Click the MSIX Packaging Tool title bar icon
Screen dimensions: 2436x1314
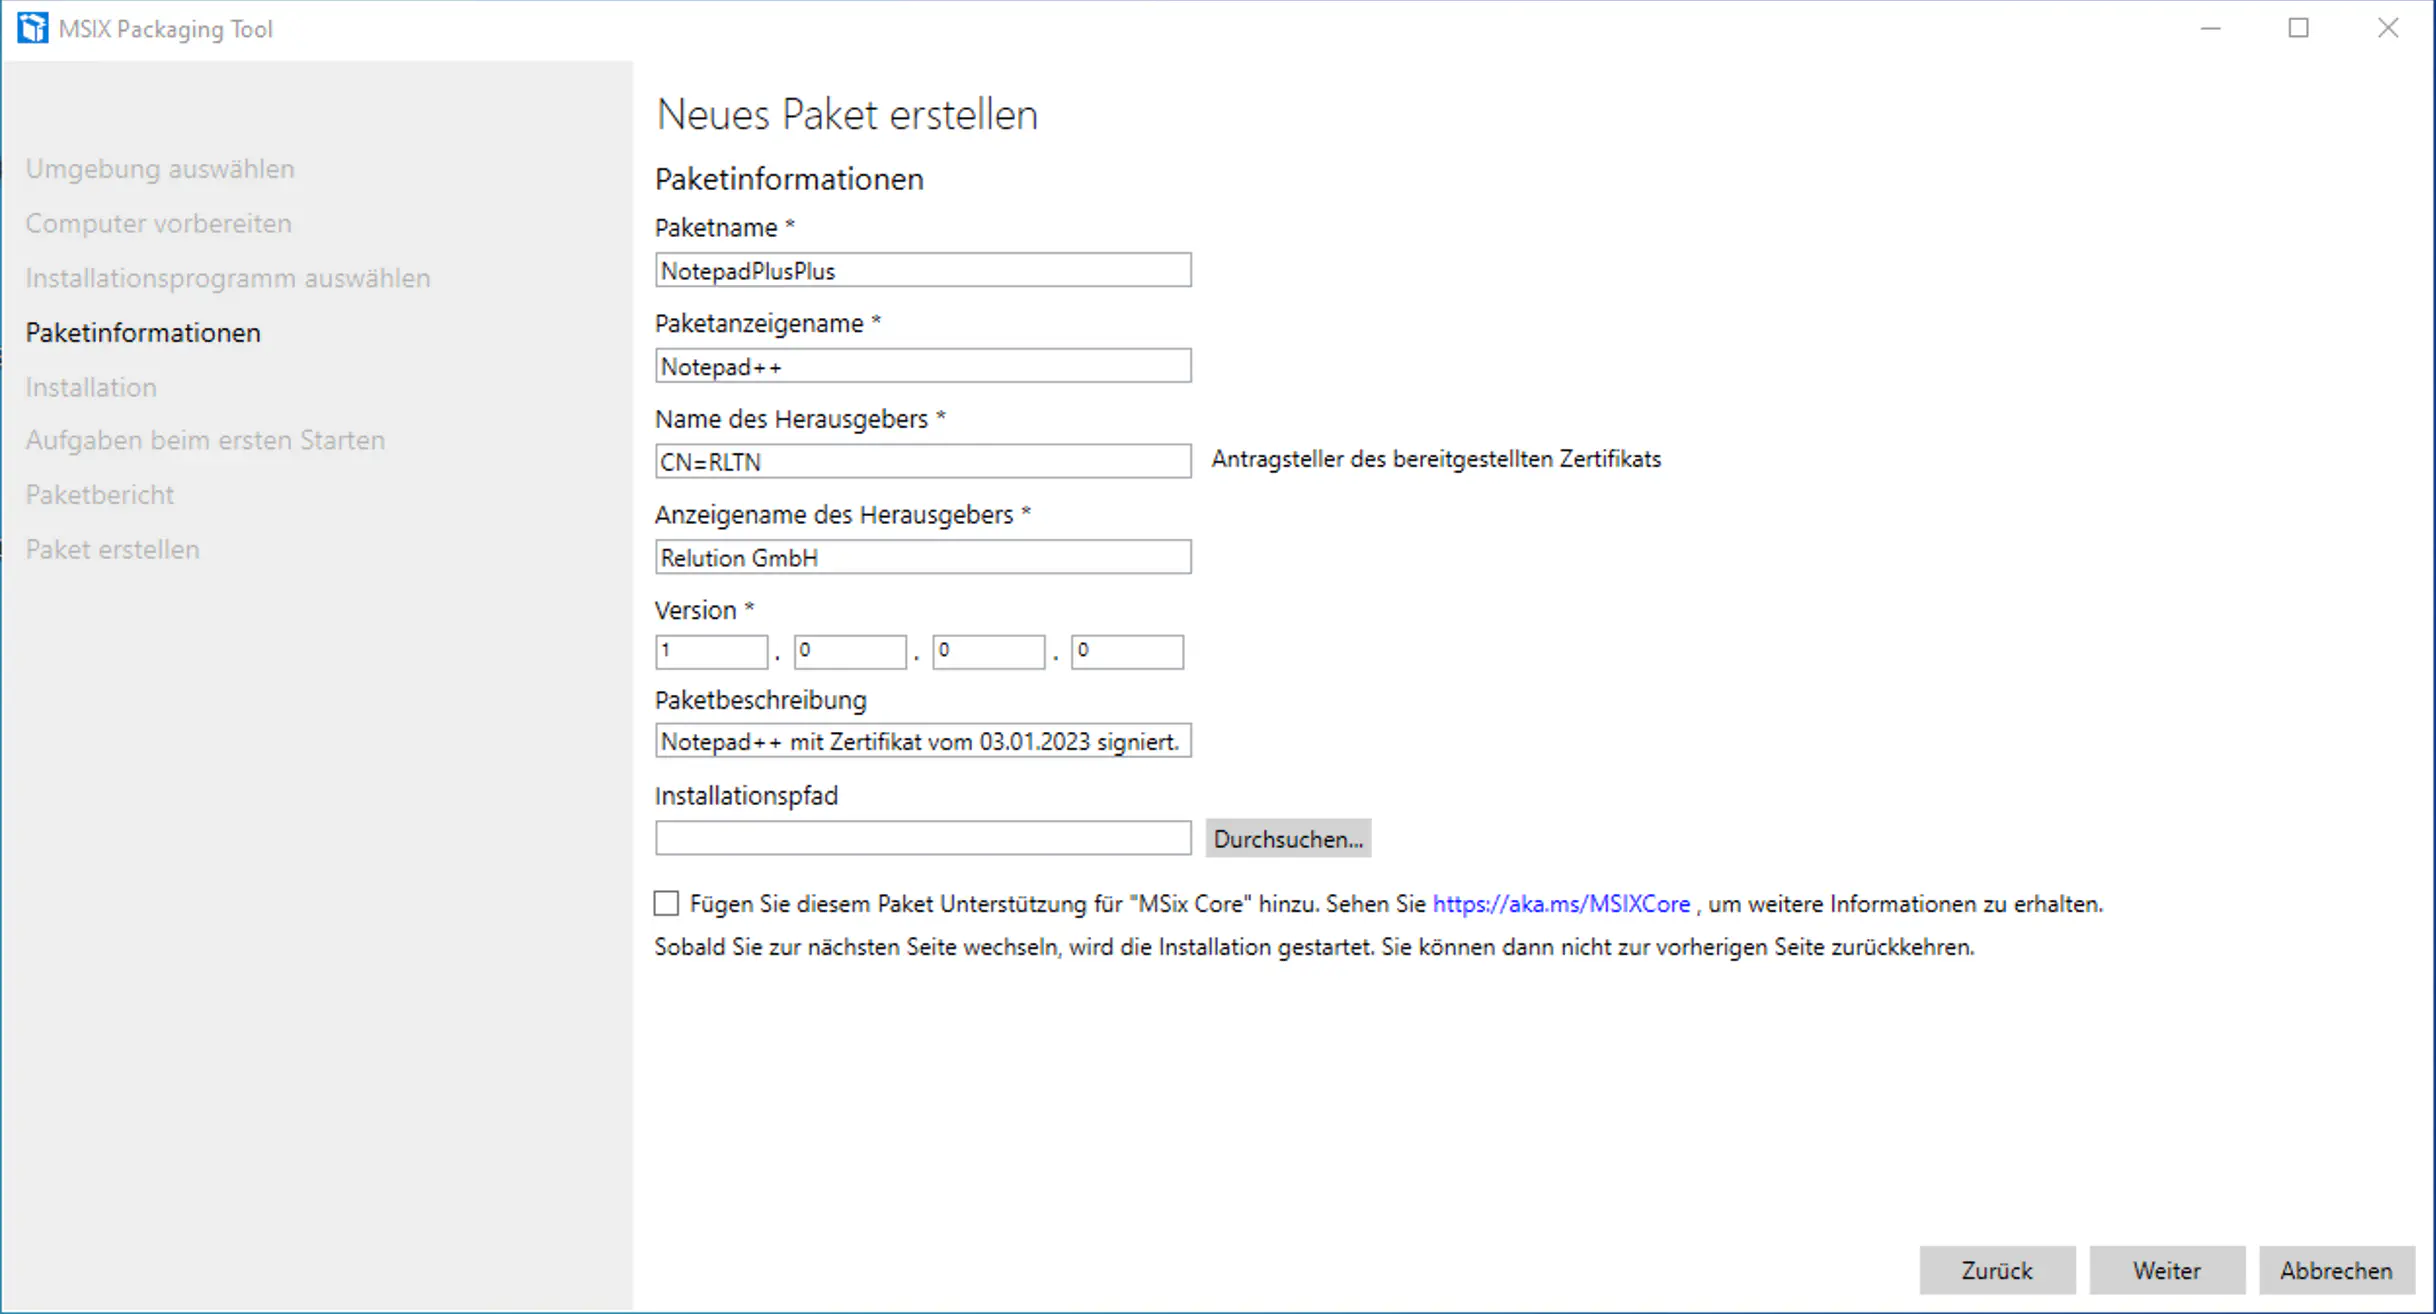click(32, 27)
